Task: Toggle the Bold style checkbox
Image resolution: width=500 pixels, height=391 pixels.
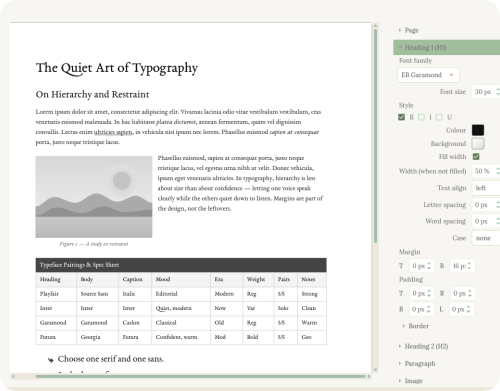Action: pyautogui.click(x=402, y=117)
